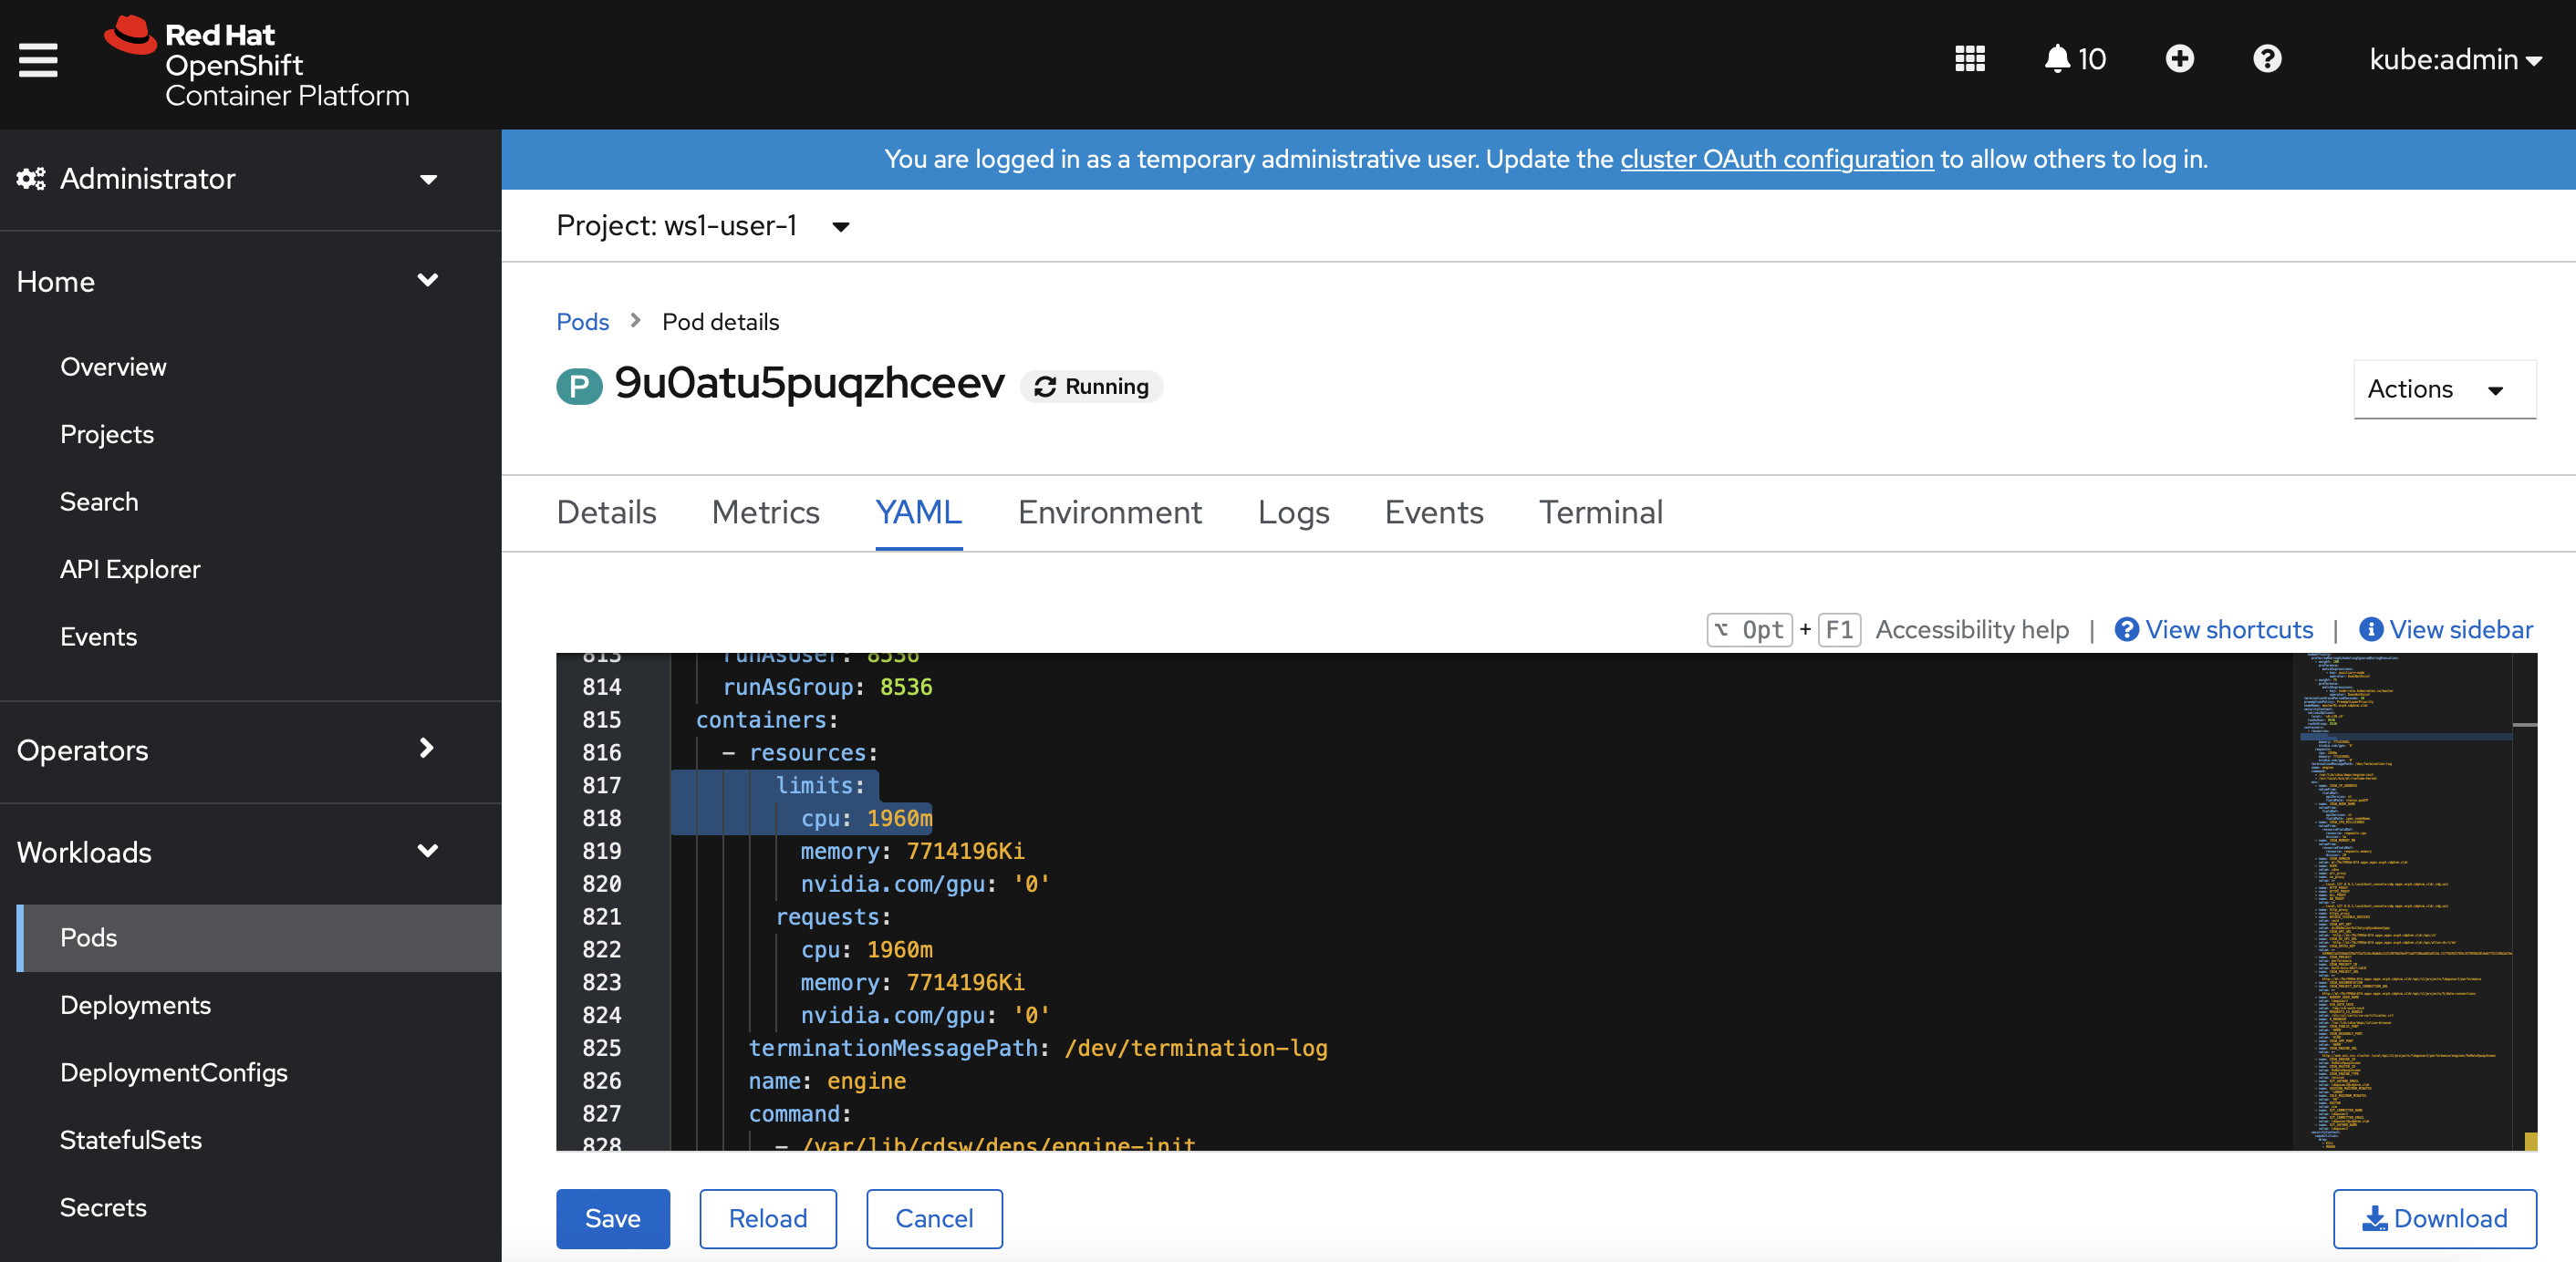Open the cluster OAuth configuration link
Screen dimensions: 2576x1262
[x=1776, y=159]
